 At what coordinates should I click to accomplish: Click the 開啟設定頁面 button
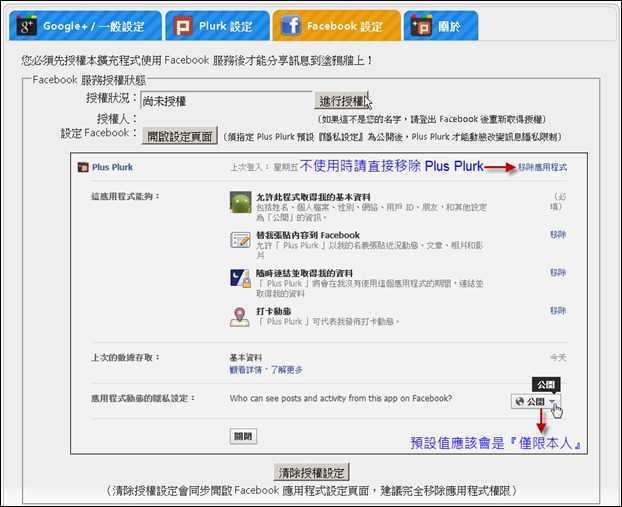[180, 136]
